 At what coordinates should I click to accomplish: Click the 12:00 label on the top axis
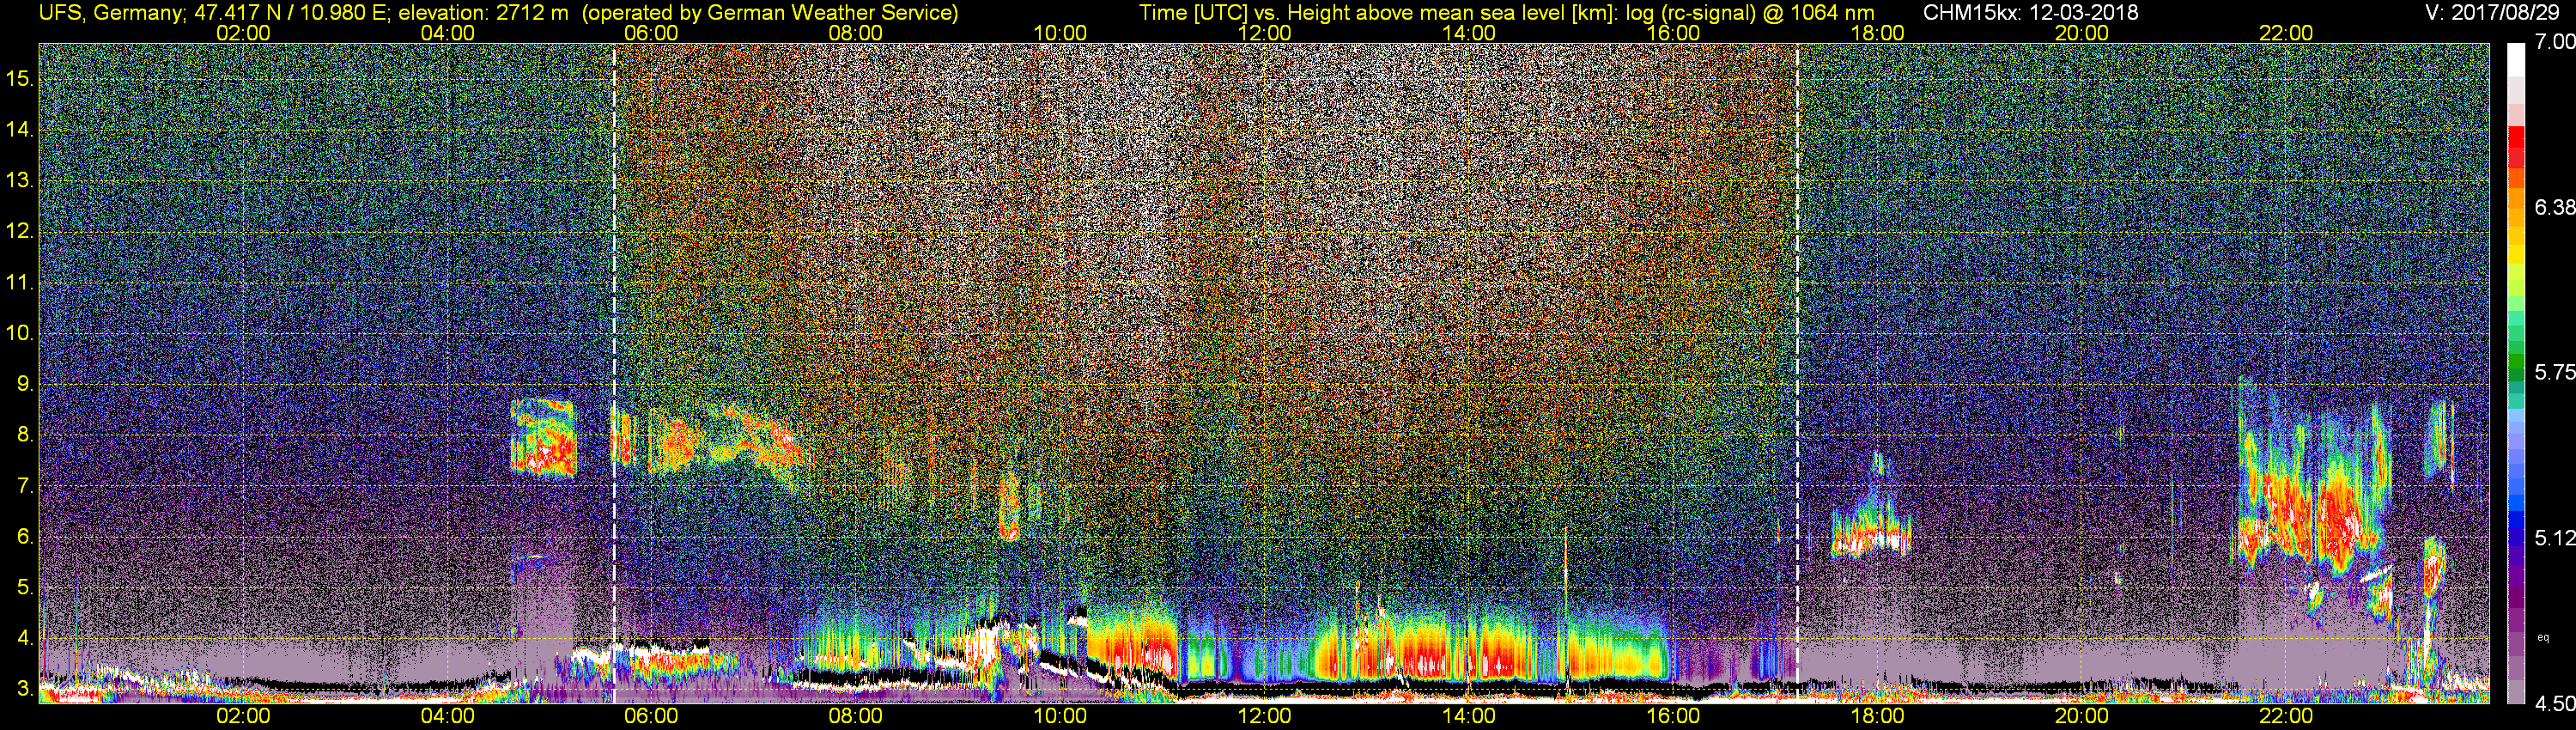click(1264, 33)
